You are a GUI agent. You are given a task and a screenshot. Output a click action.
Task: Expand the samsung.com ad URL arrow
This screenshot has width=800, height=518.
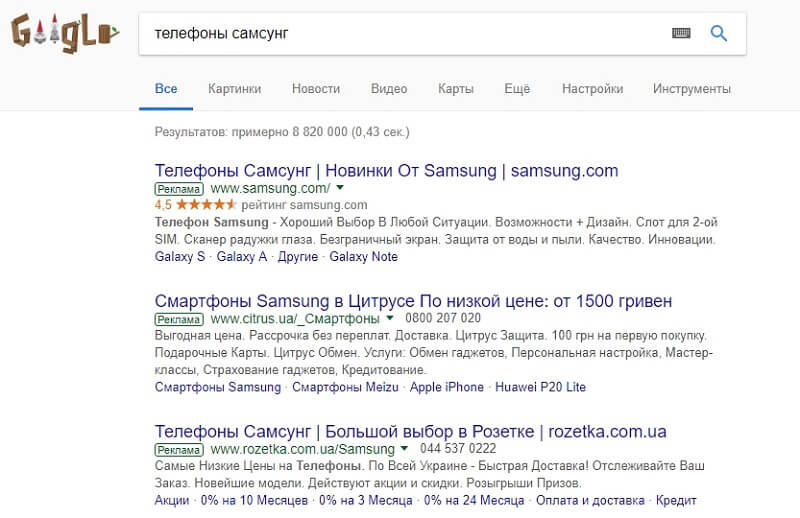point(340,188)
